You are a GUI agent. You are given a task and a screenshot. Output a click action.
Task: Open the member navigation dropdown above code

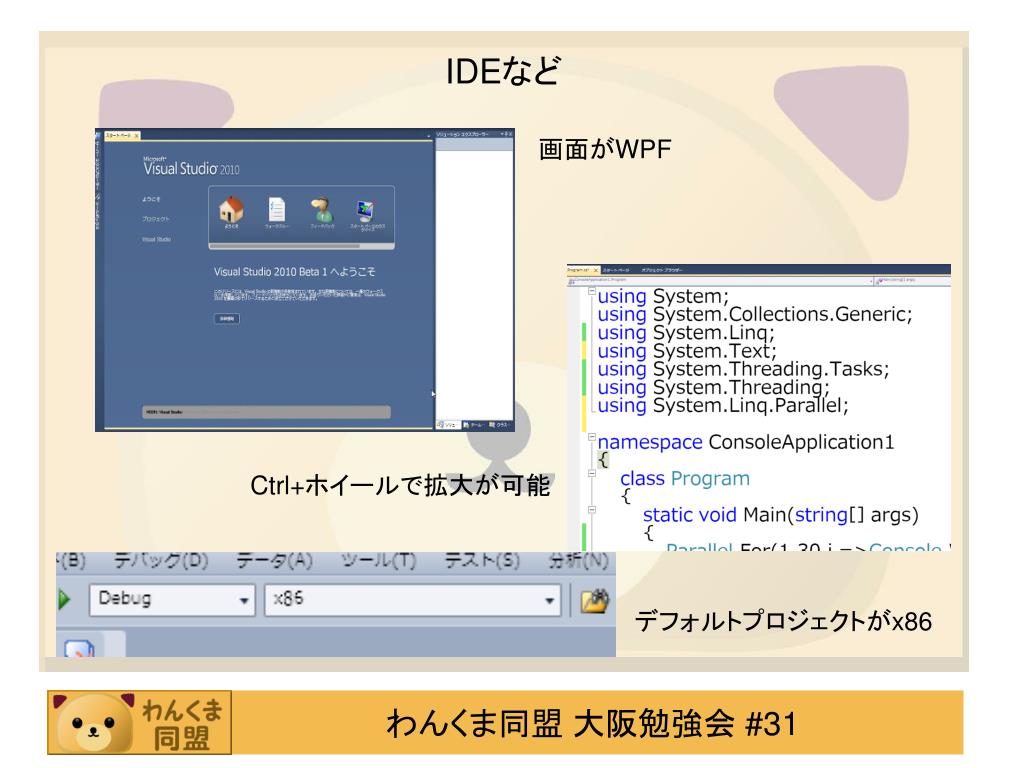click(913, 280)
